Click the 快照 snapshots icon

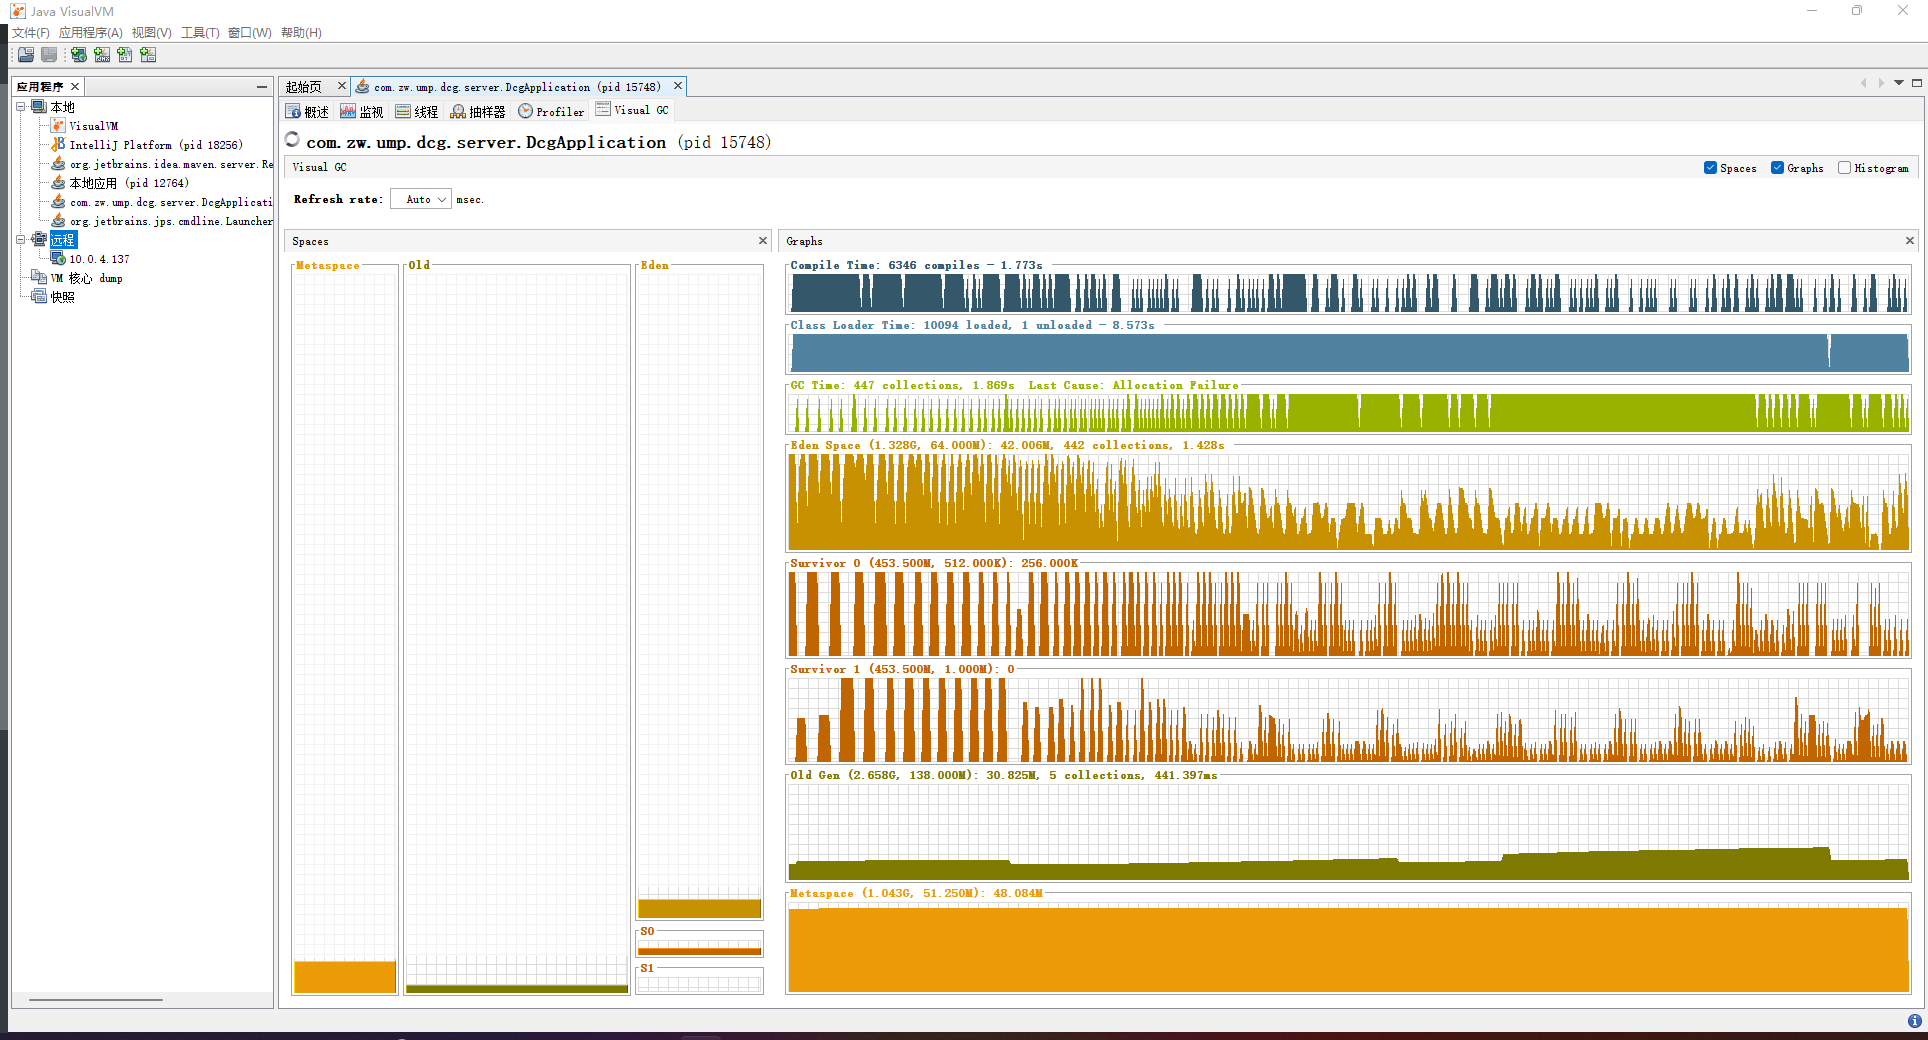click(x=39, y=297)
